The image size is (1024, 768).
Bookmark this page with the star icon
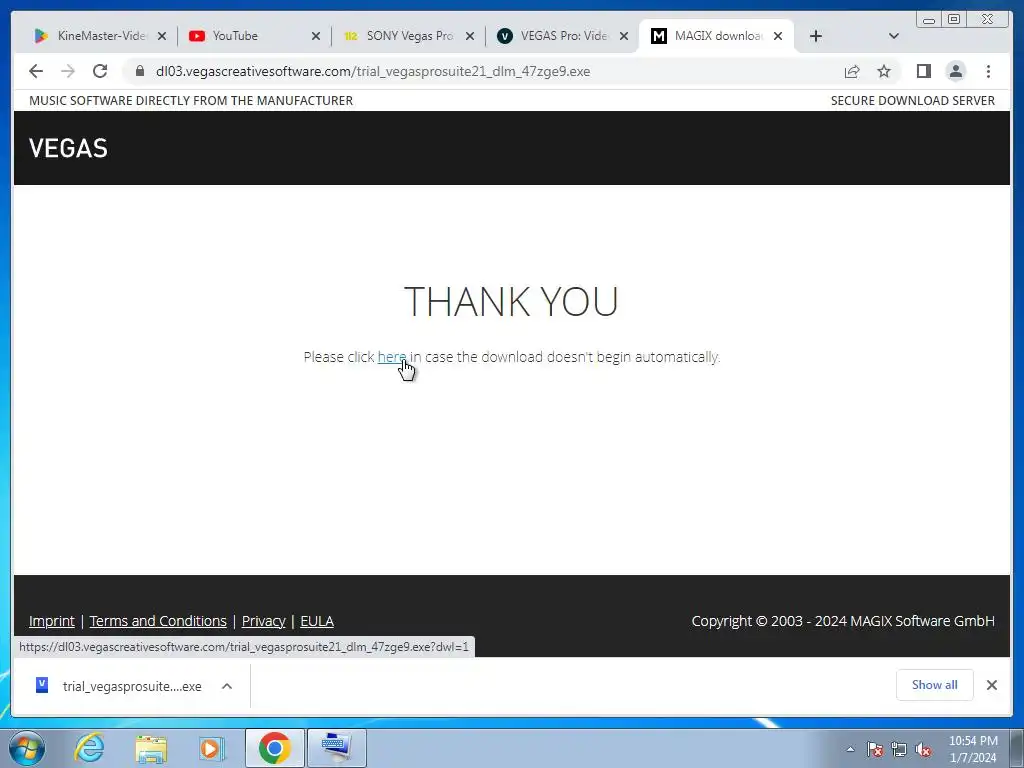click(x=884, y=71)
